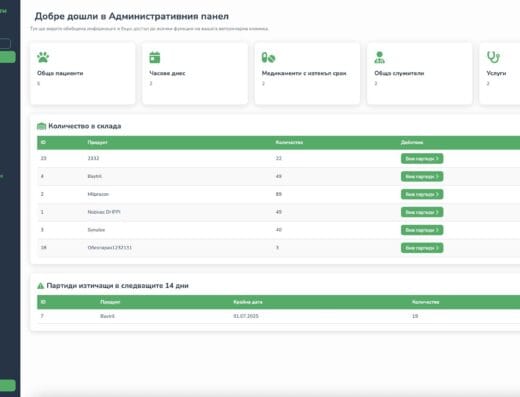The width and height of the screenshot is (520, 397).
Task: Click the Количество header in the stock table
Action: (x=289, y=142)
